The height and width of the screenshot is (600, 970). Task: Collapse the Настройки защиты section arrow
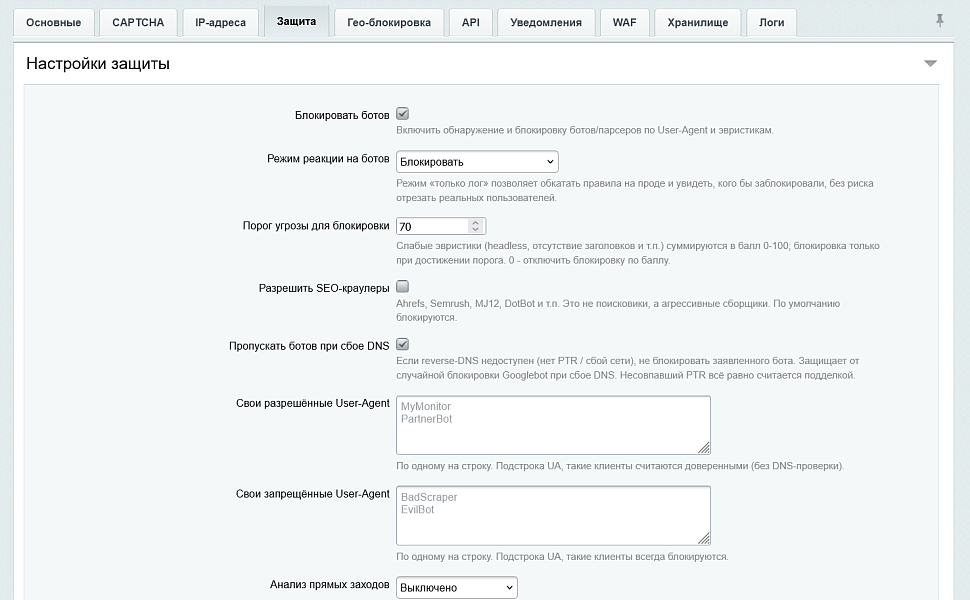930,63
